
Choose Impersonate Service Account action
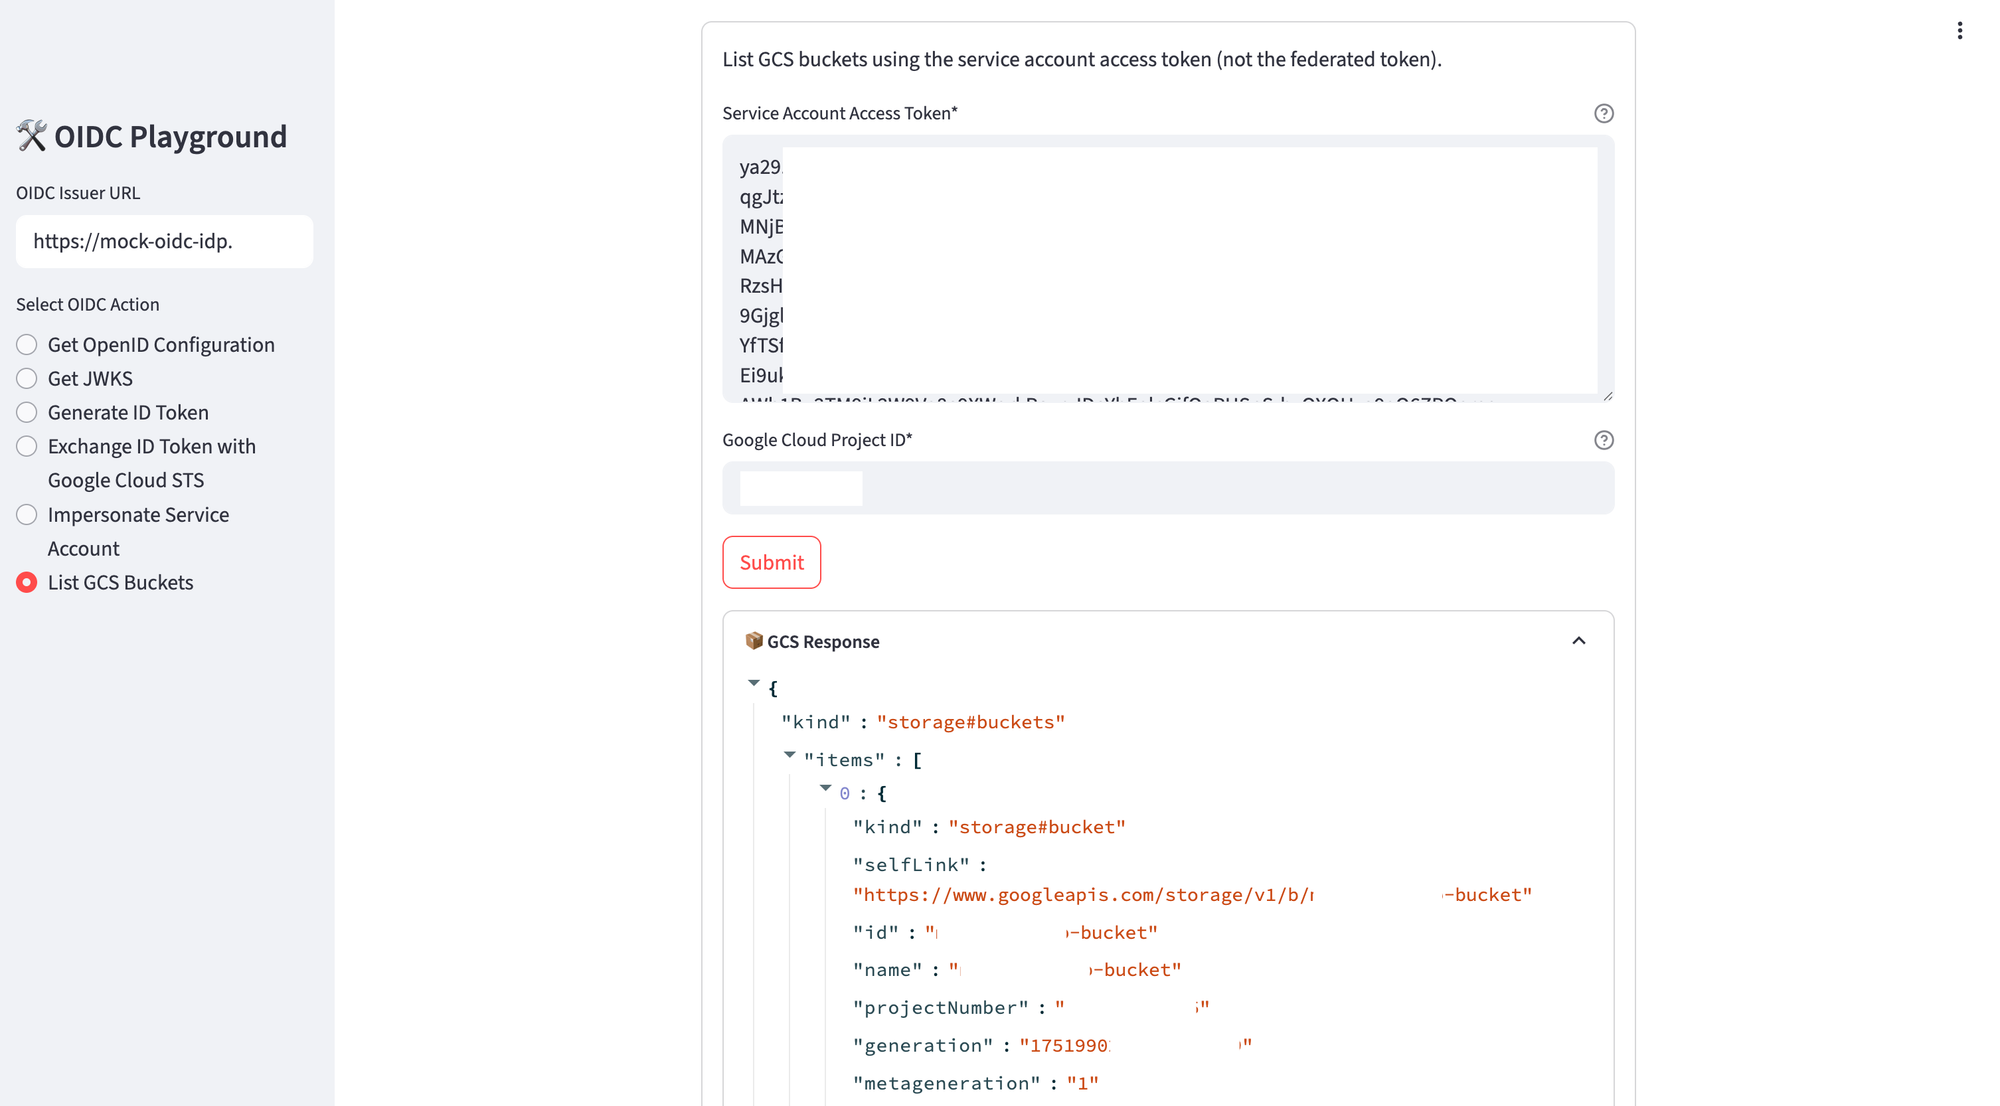27,515
